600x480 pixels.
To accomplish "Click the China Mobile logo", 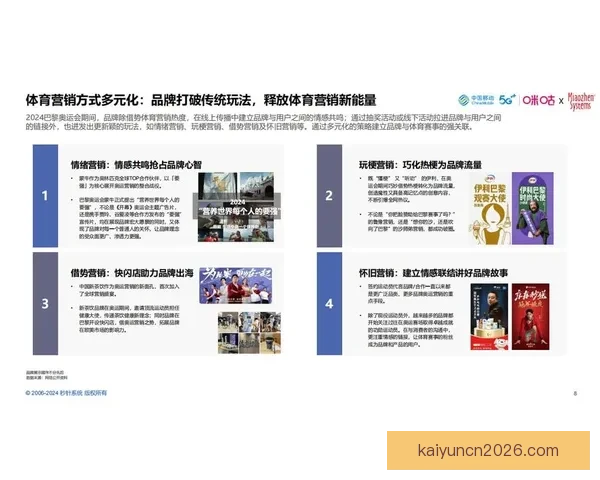I will (476, 100).
